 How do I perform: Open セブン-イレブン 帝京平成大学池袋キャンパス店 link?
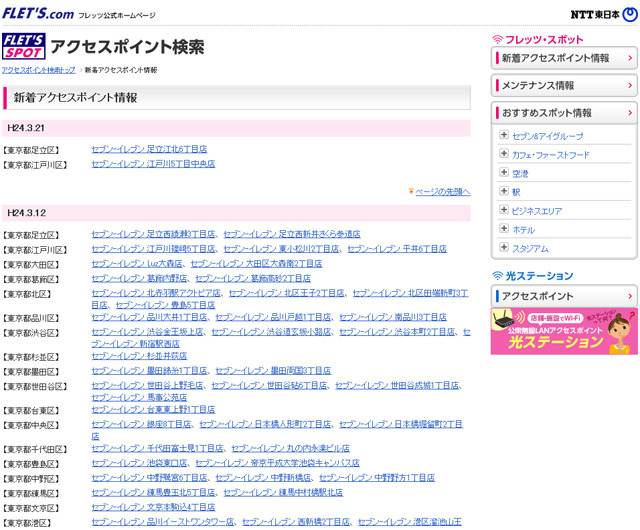pos(278,463)
